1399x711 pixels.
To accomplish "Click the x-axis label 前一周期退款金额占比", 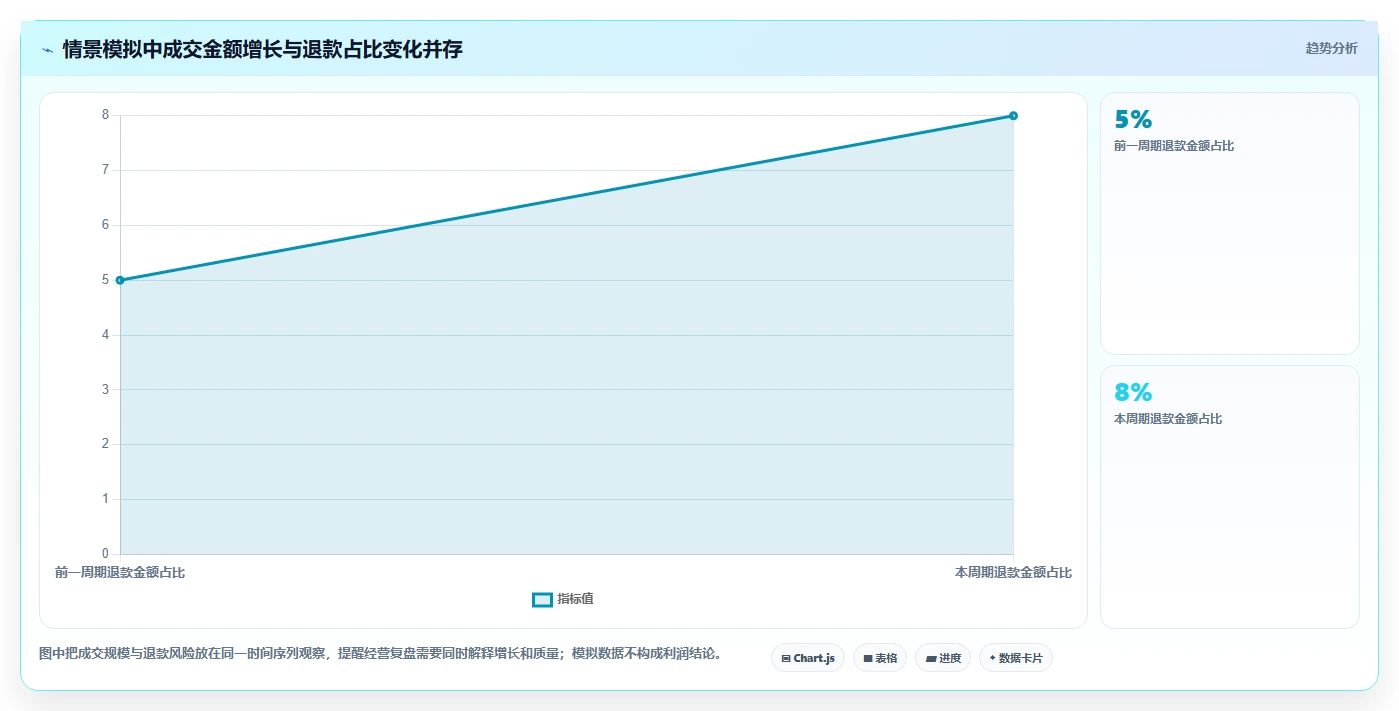I will coord(120,573).
